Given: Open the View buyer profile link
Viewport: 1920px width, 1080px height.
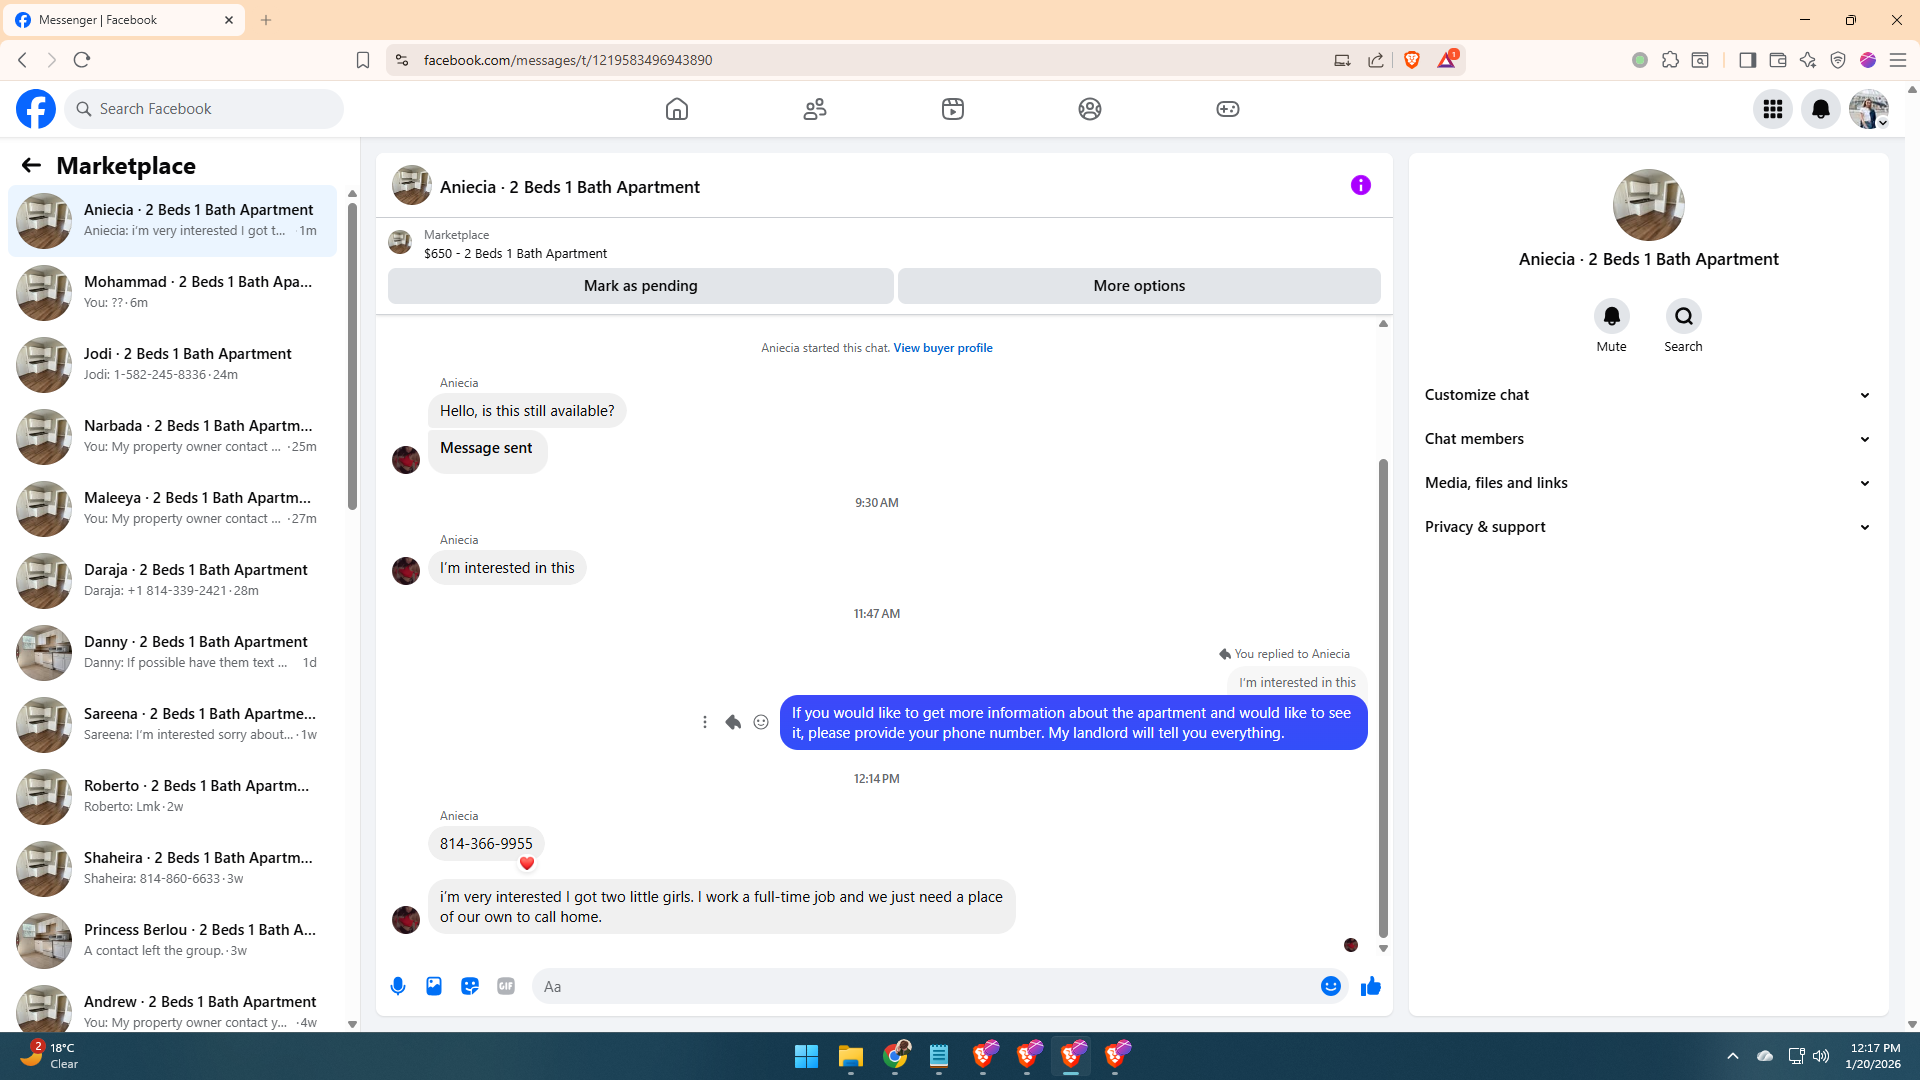Looking at the screenshot, I should click(943, 348).
